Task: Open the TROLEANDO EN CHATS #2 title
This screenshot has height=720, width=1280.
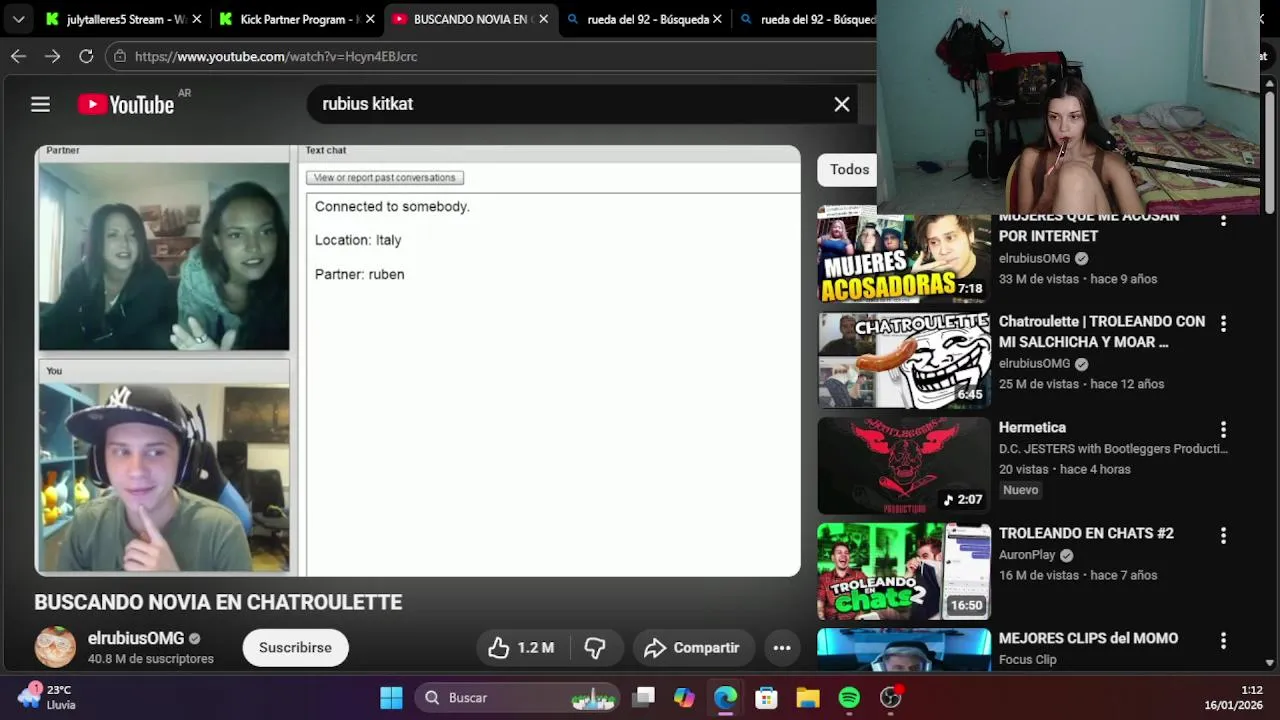Action: pyautogui.click(x=1086, y=533)
